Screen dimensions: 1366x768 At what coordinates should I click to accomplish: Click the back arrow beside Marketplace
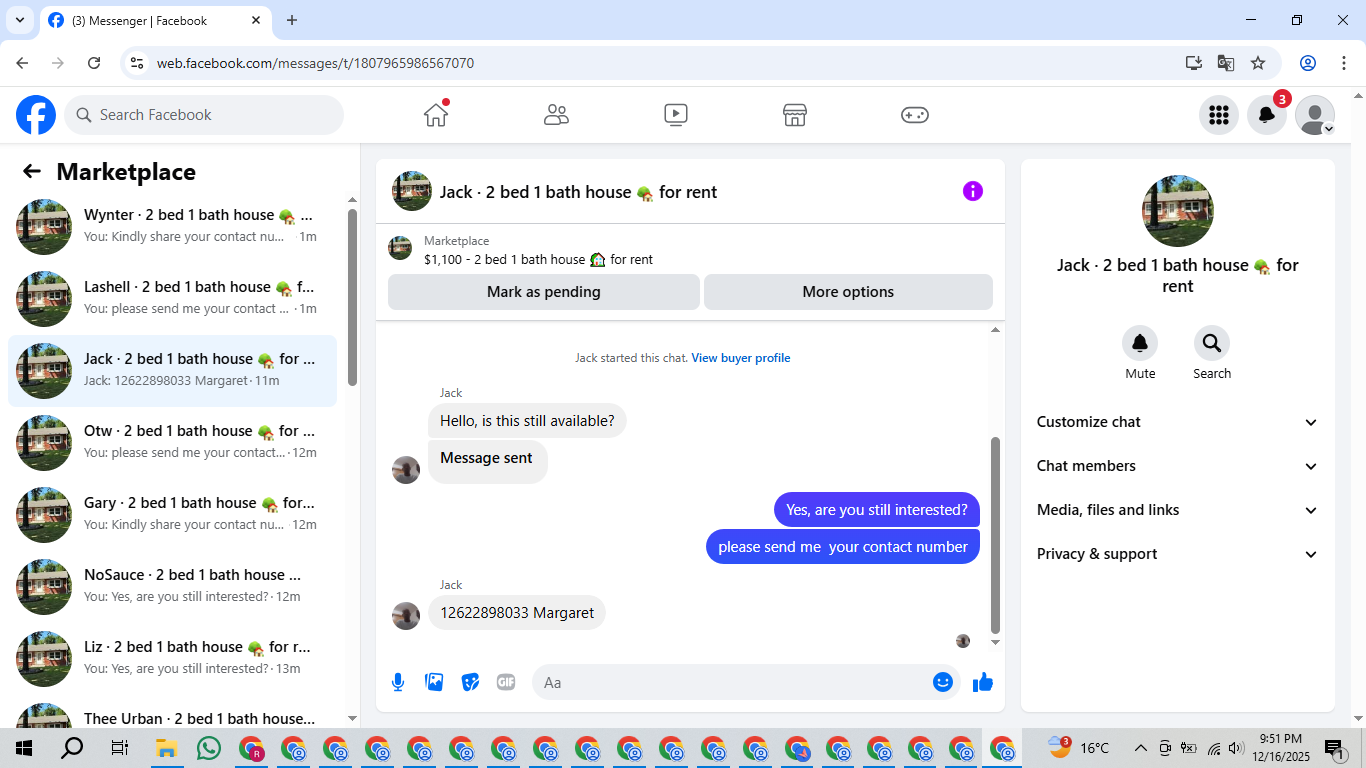32,172
